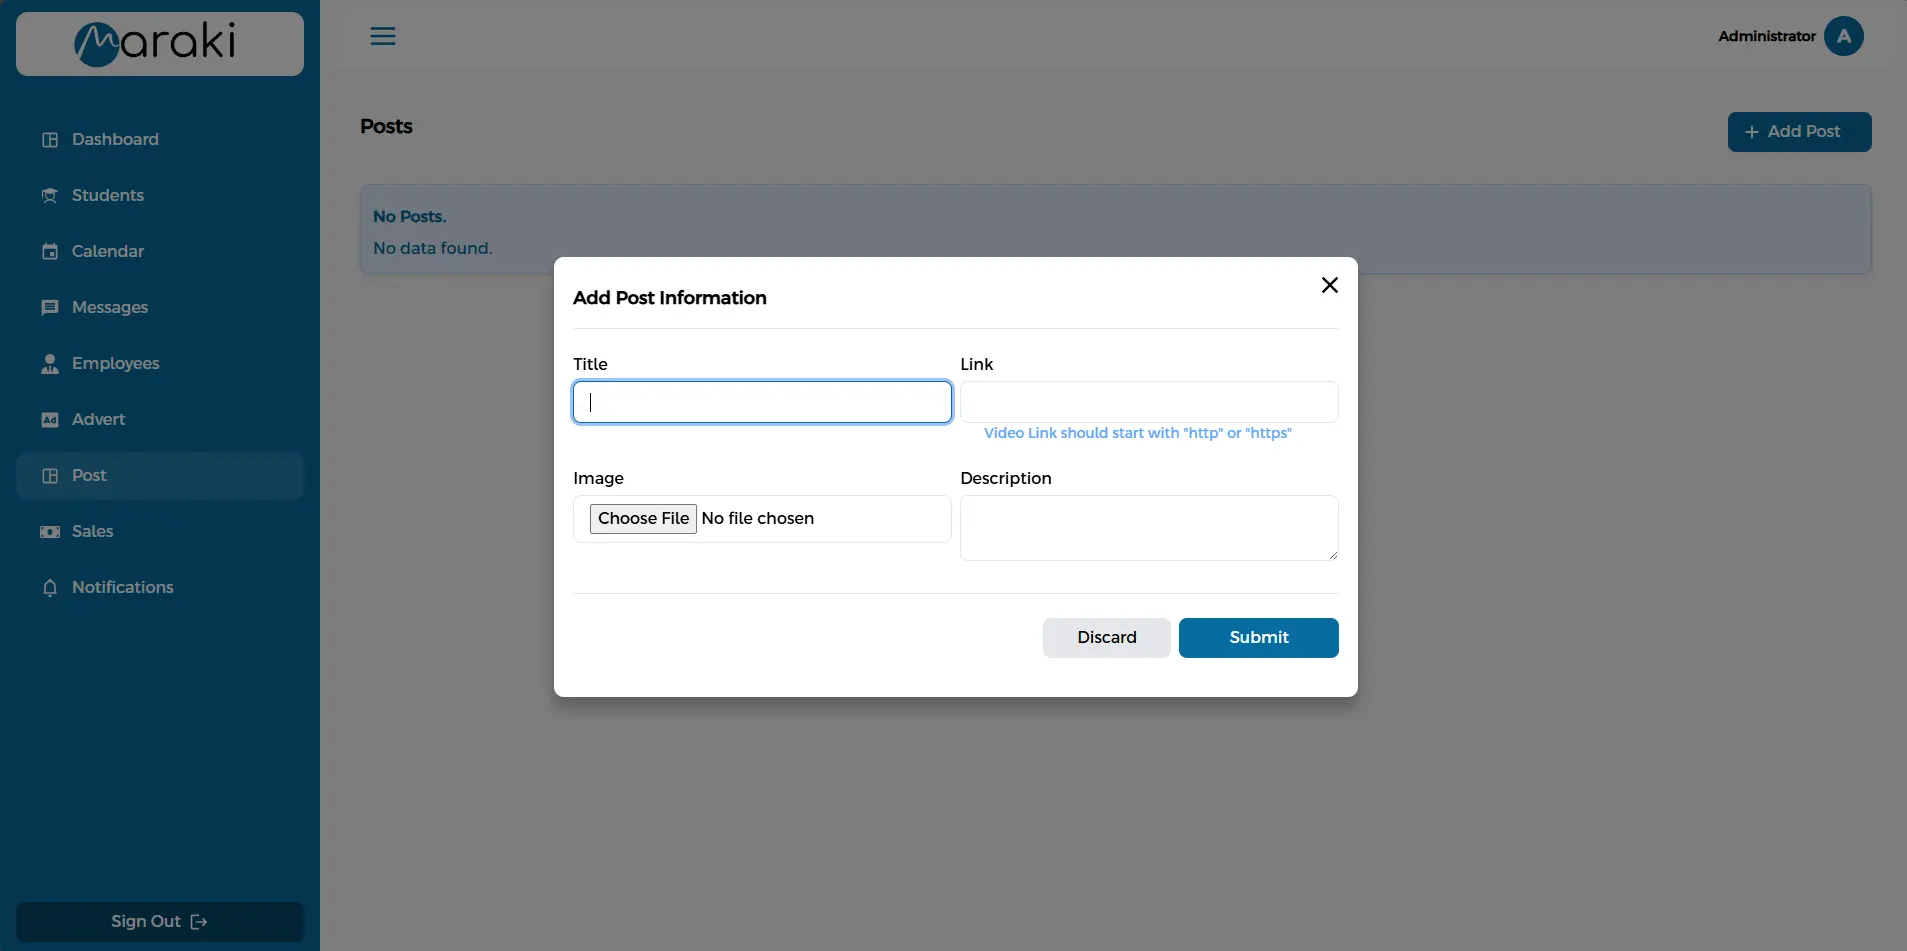The height and width of the screenshot is (951, 1907).
Task: Focus the Title text field
Action: click(x=762, y=403)
